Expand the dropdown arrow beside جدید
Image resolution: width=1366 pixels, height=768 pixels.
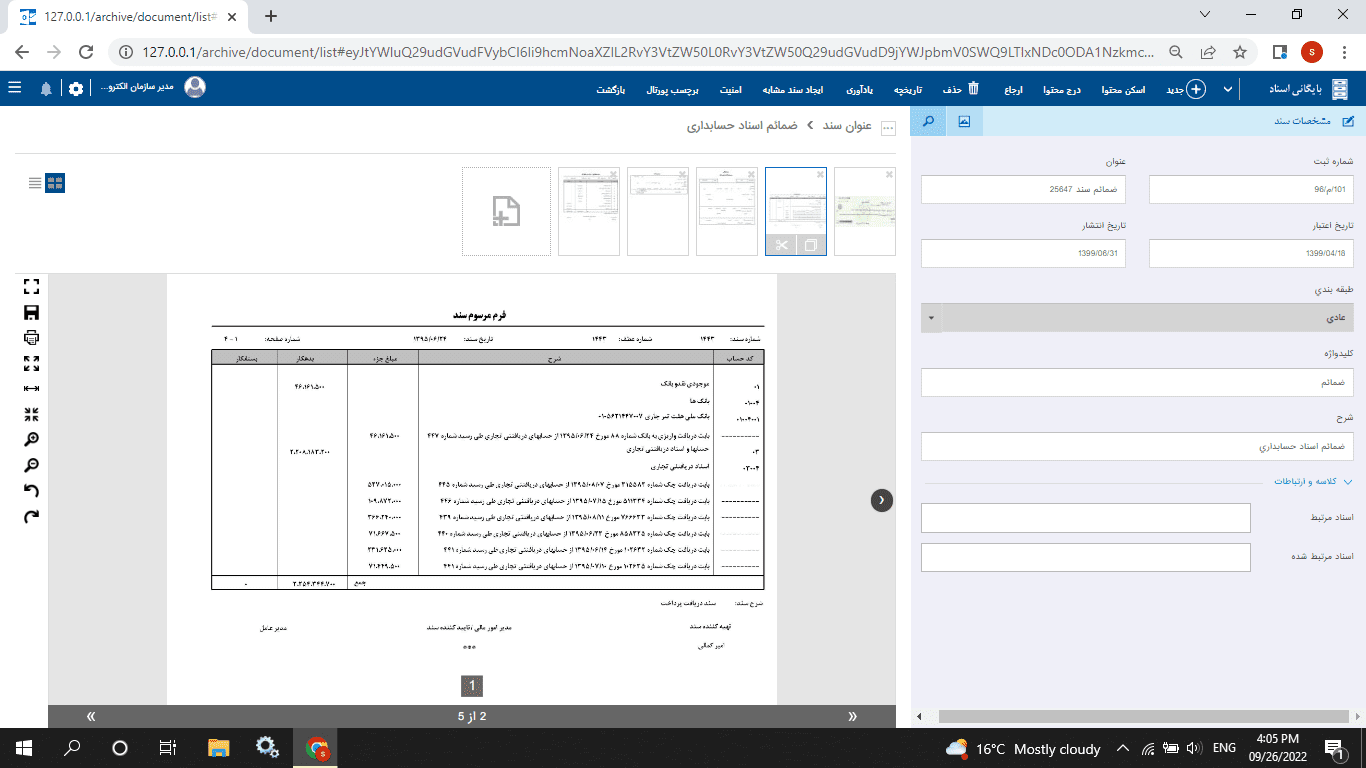[1225, 89]
